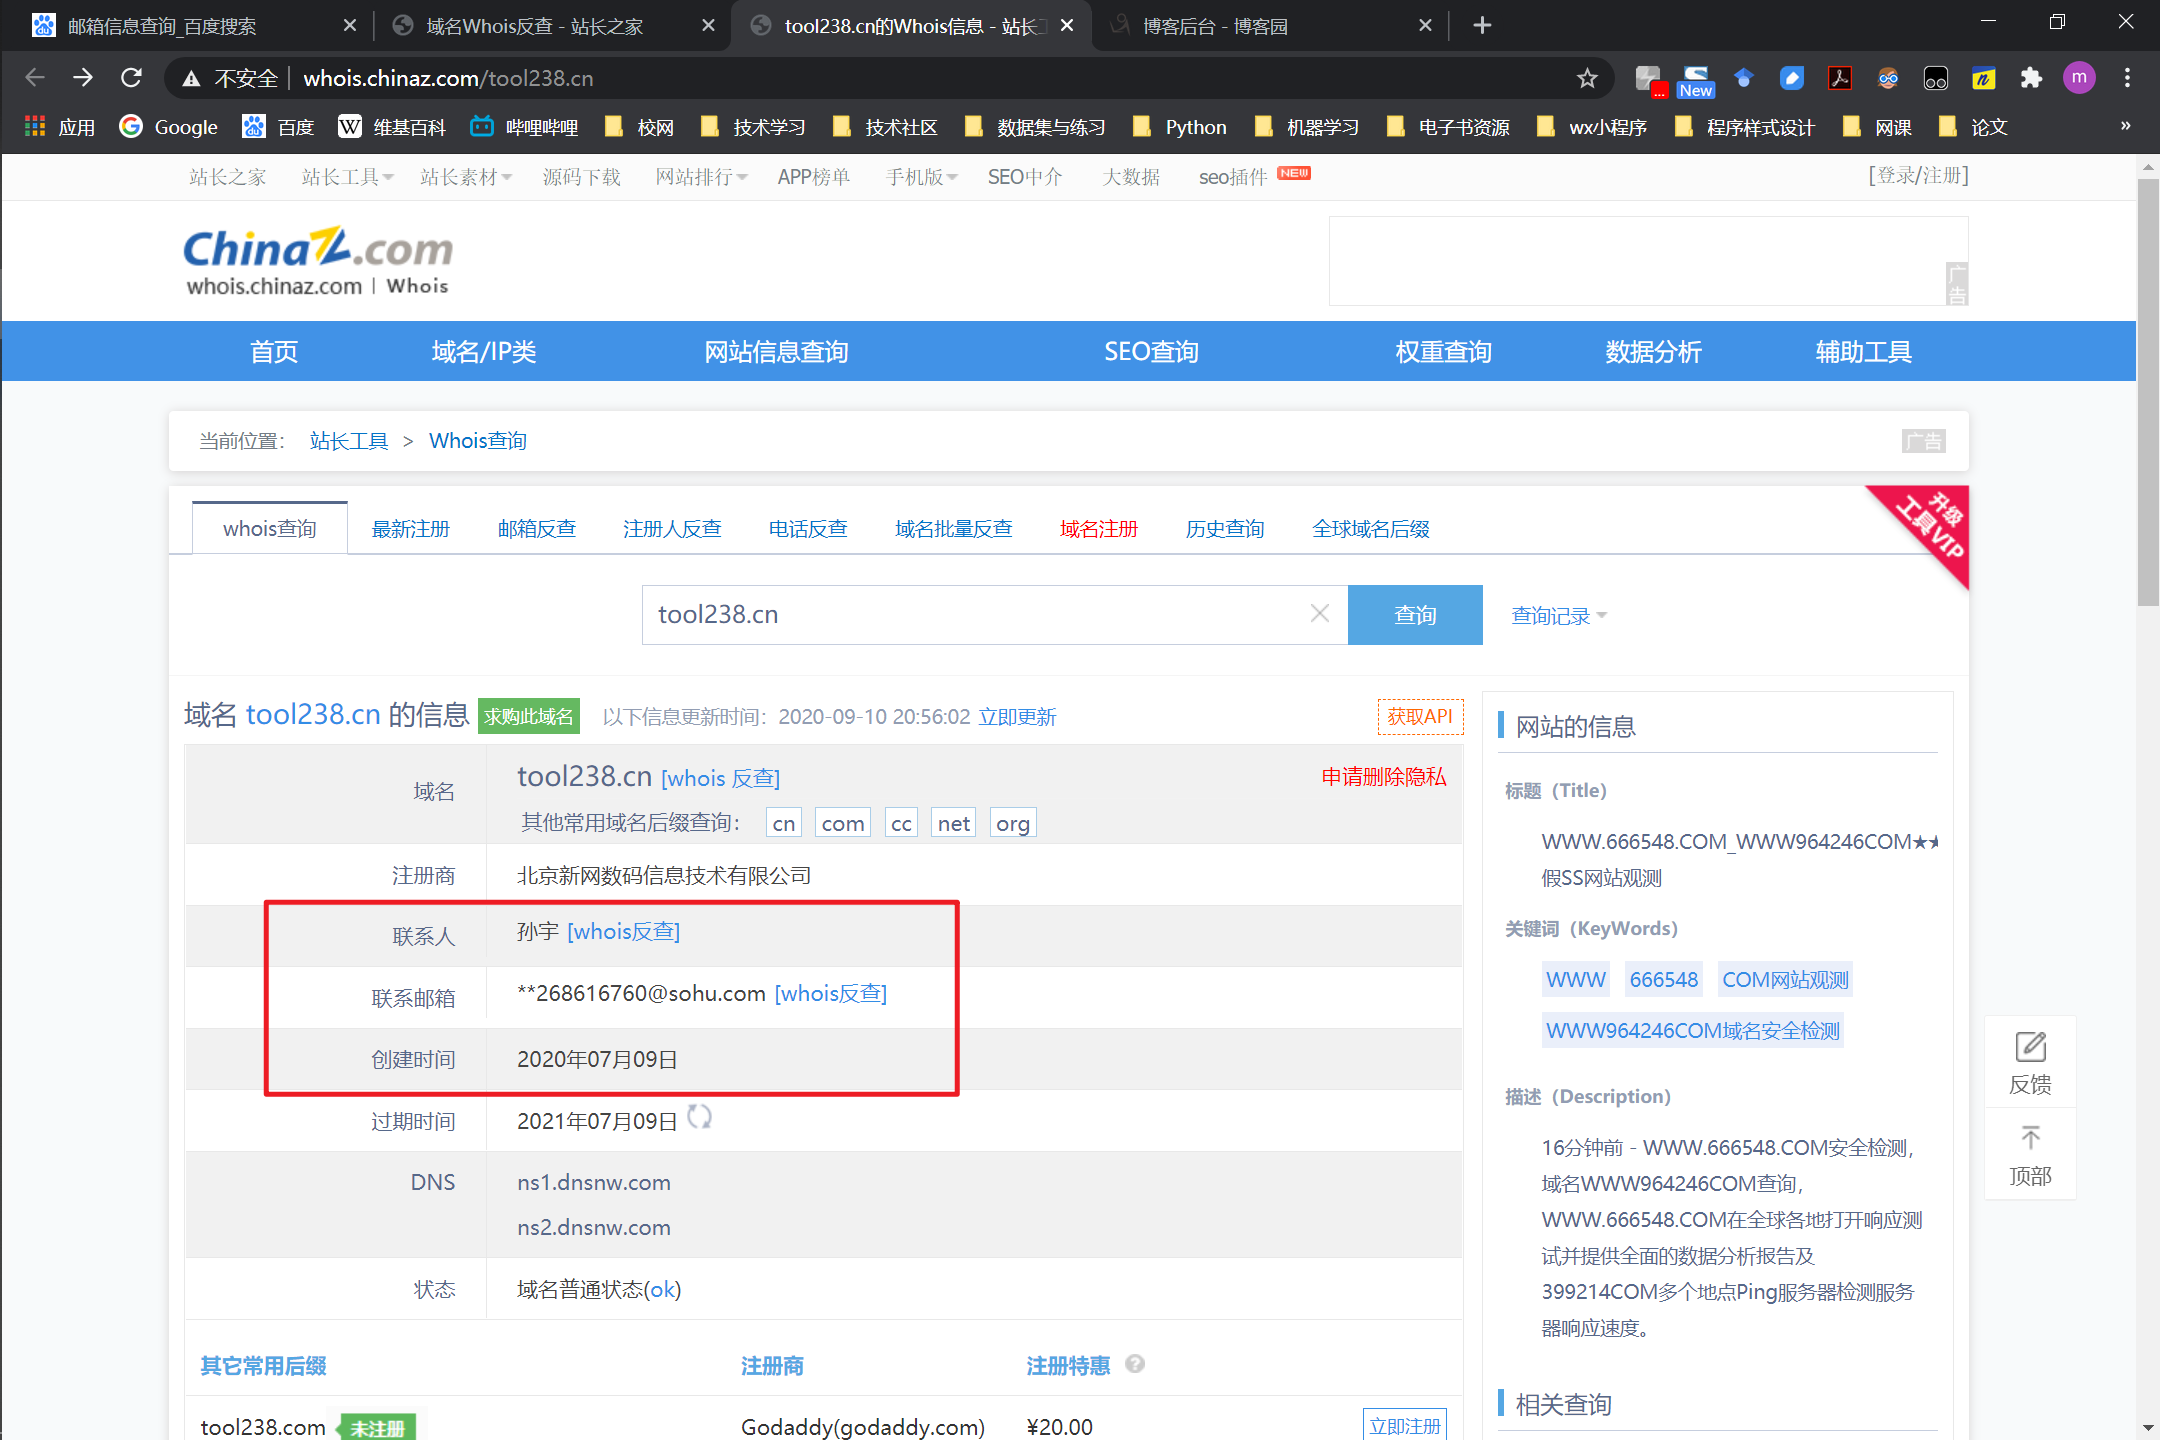2160x1440 pixels.
Task: Expand the 网站排行 top menu
Action: tap(701, 177)
